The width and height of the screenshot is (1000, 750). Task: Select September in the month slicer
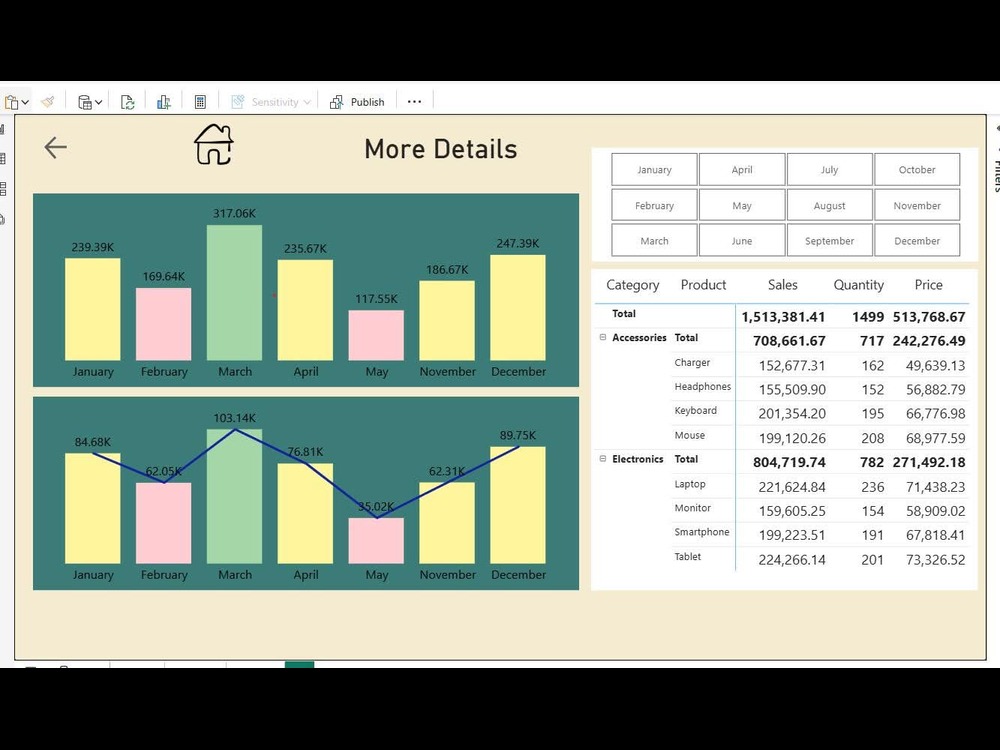[x=829, y=241]
